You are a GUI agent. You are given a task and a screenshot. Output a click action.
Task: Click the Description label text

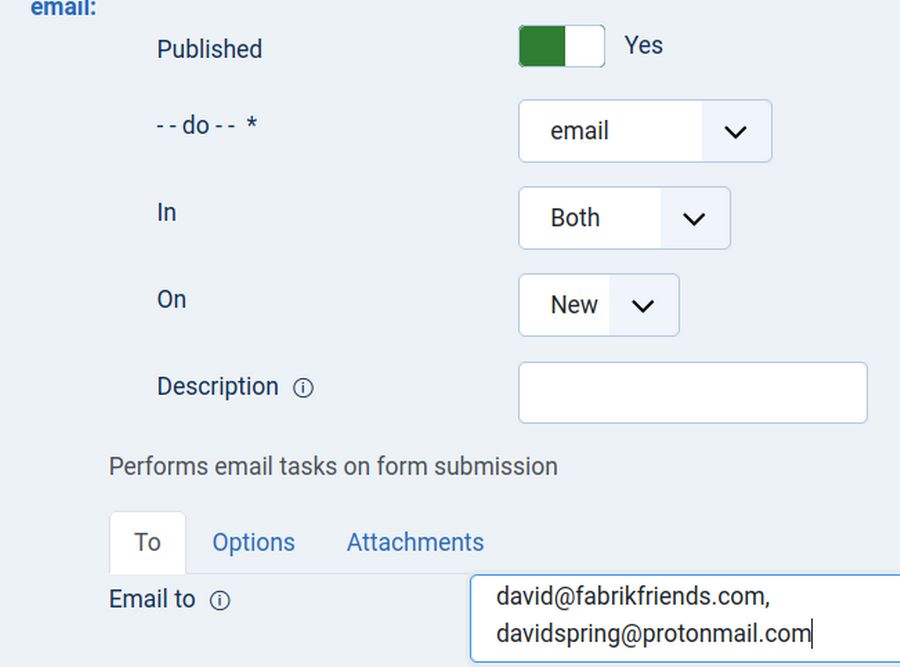(217, 387)
